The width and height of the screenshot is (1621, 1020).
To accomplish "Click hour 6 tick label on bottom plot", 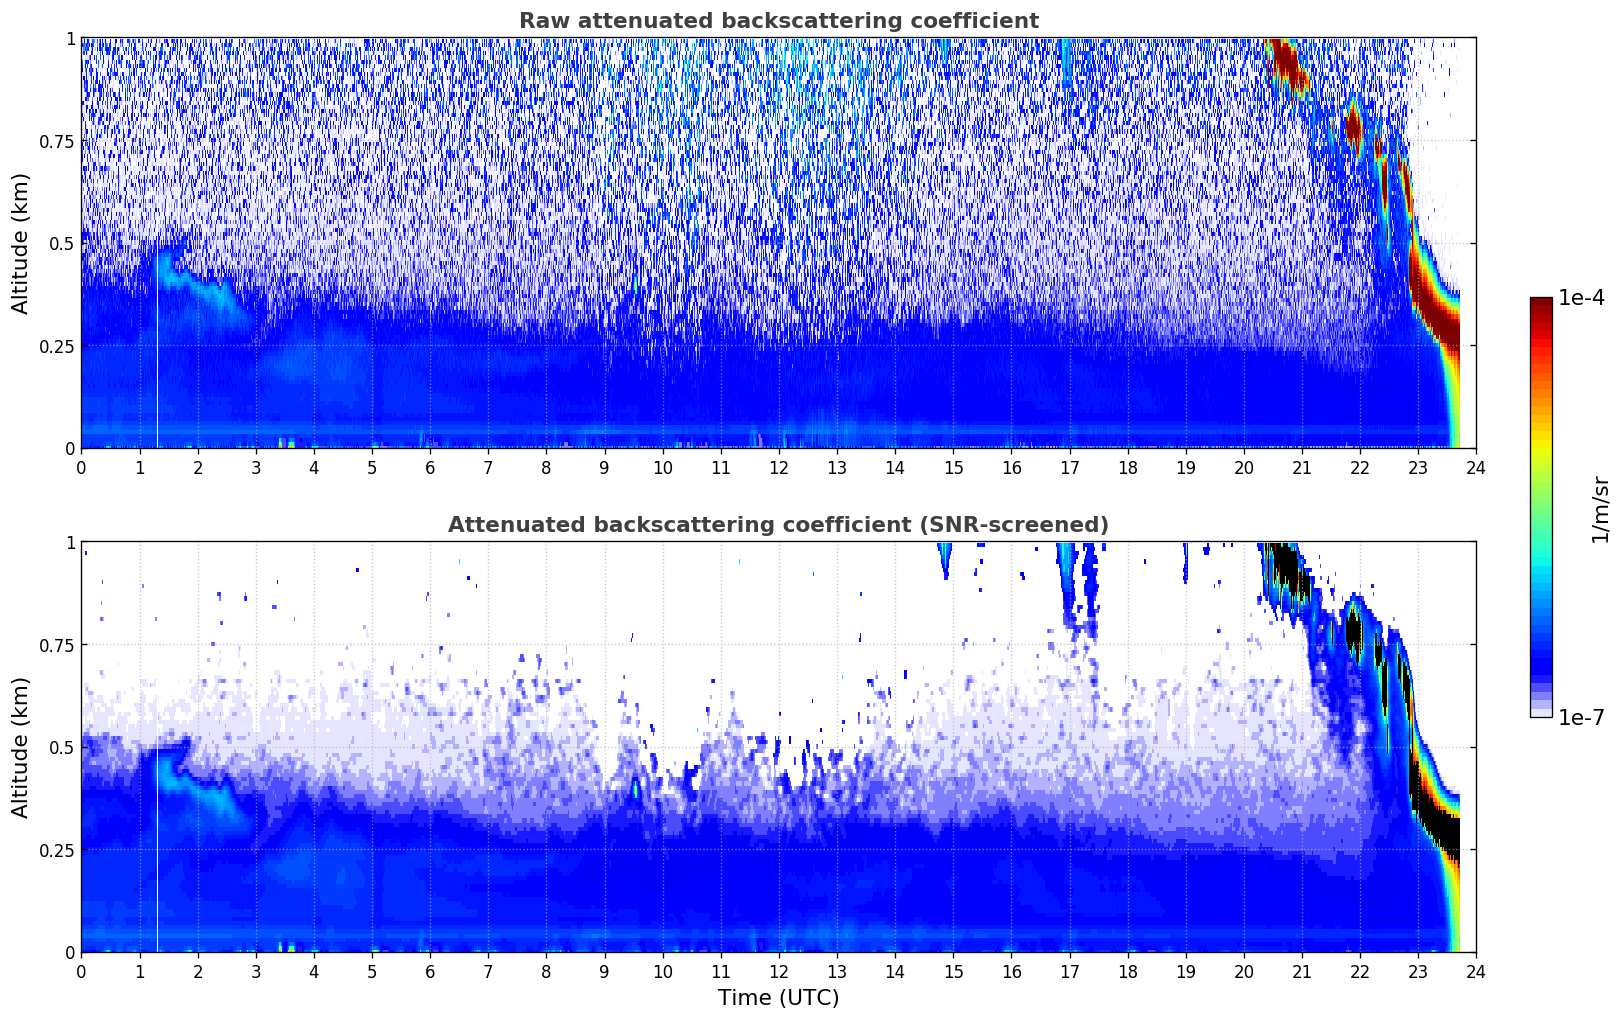I will (x=430, y=971).
